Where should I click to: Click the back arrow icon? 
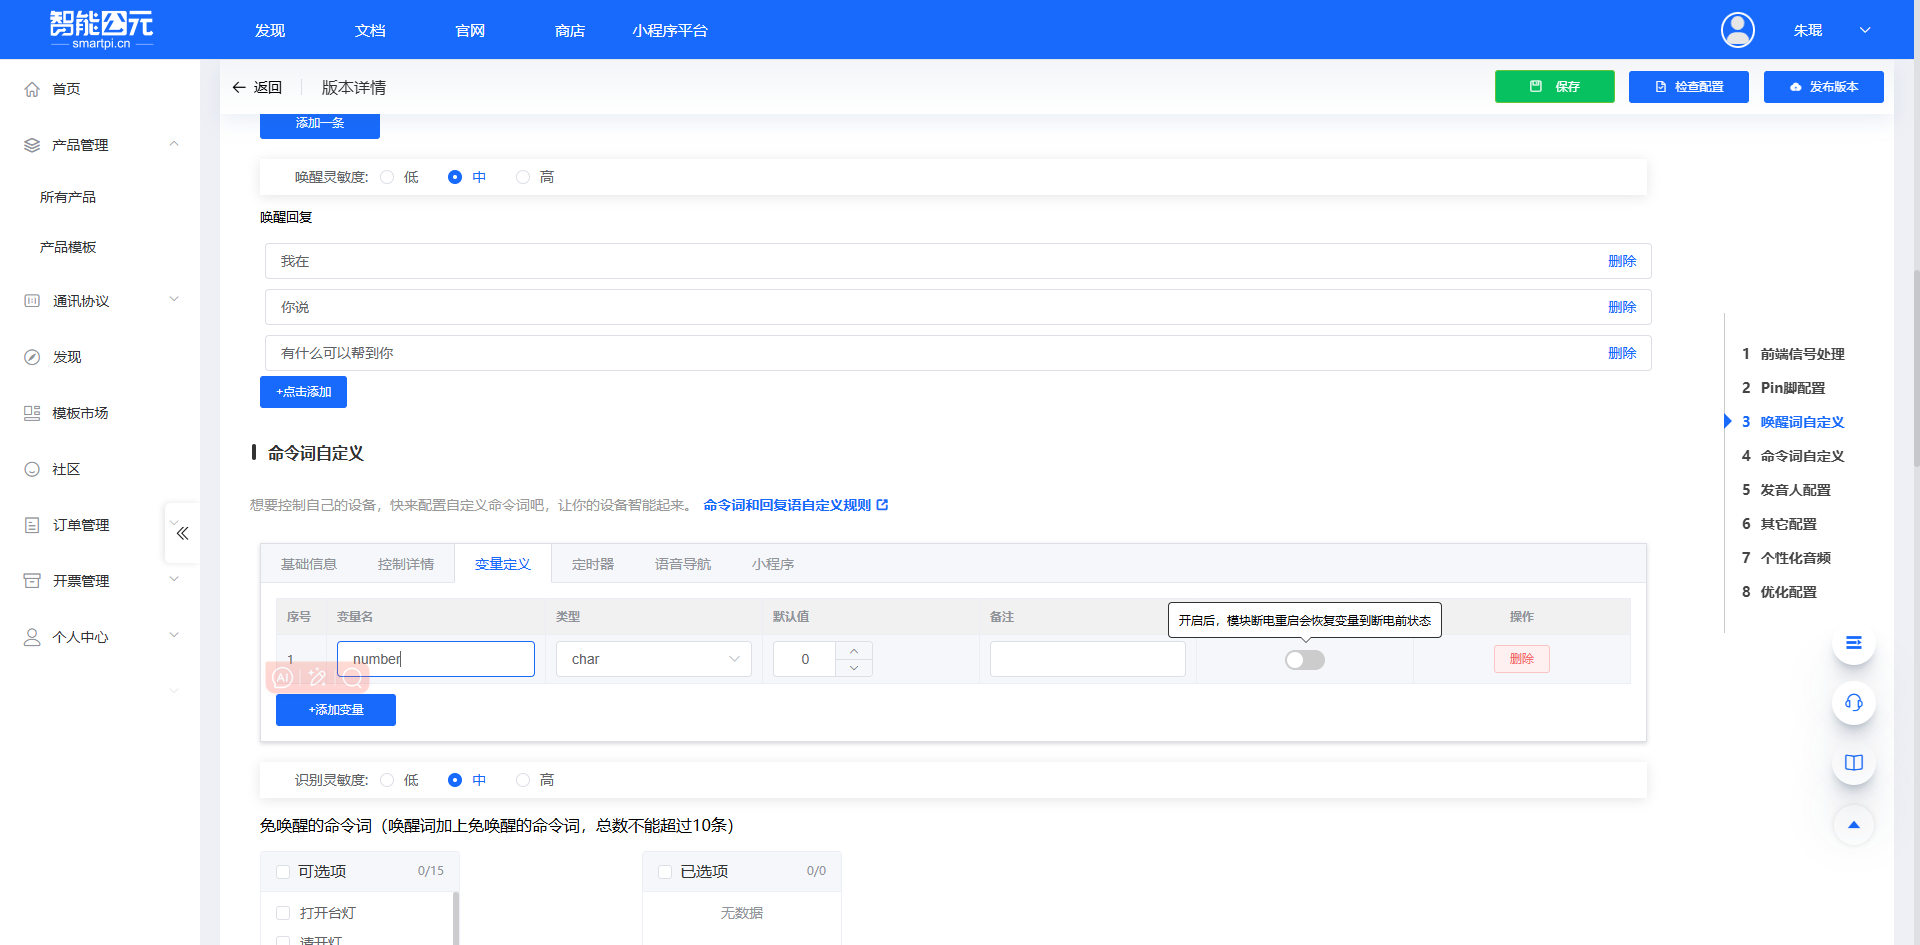pyautogui.click(x=239, y=88)
